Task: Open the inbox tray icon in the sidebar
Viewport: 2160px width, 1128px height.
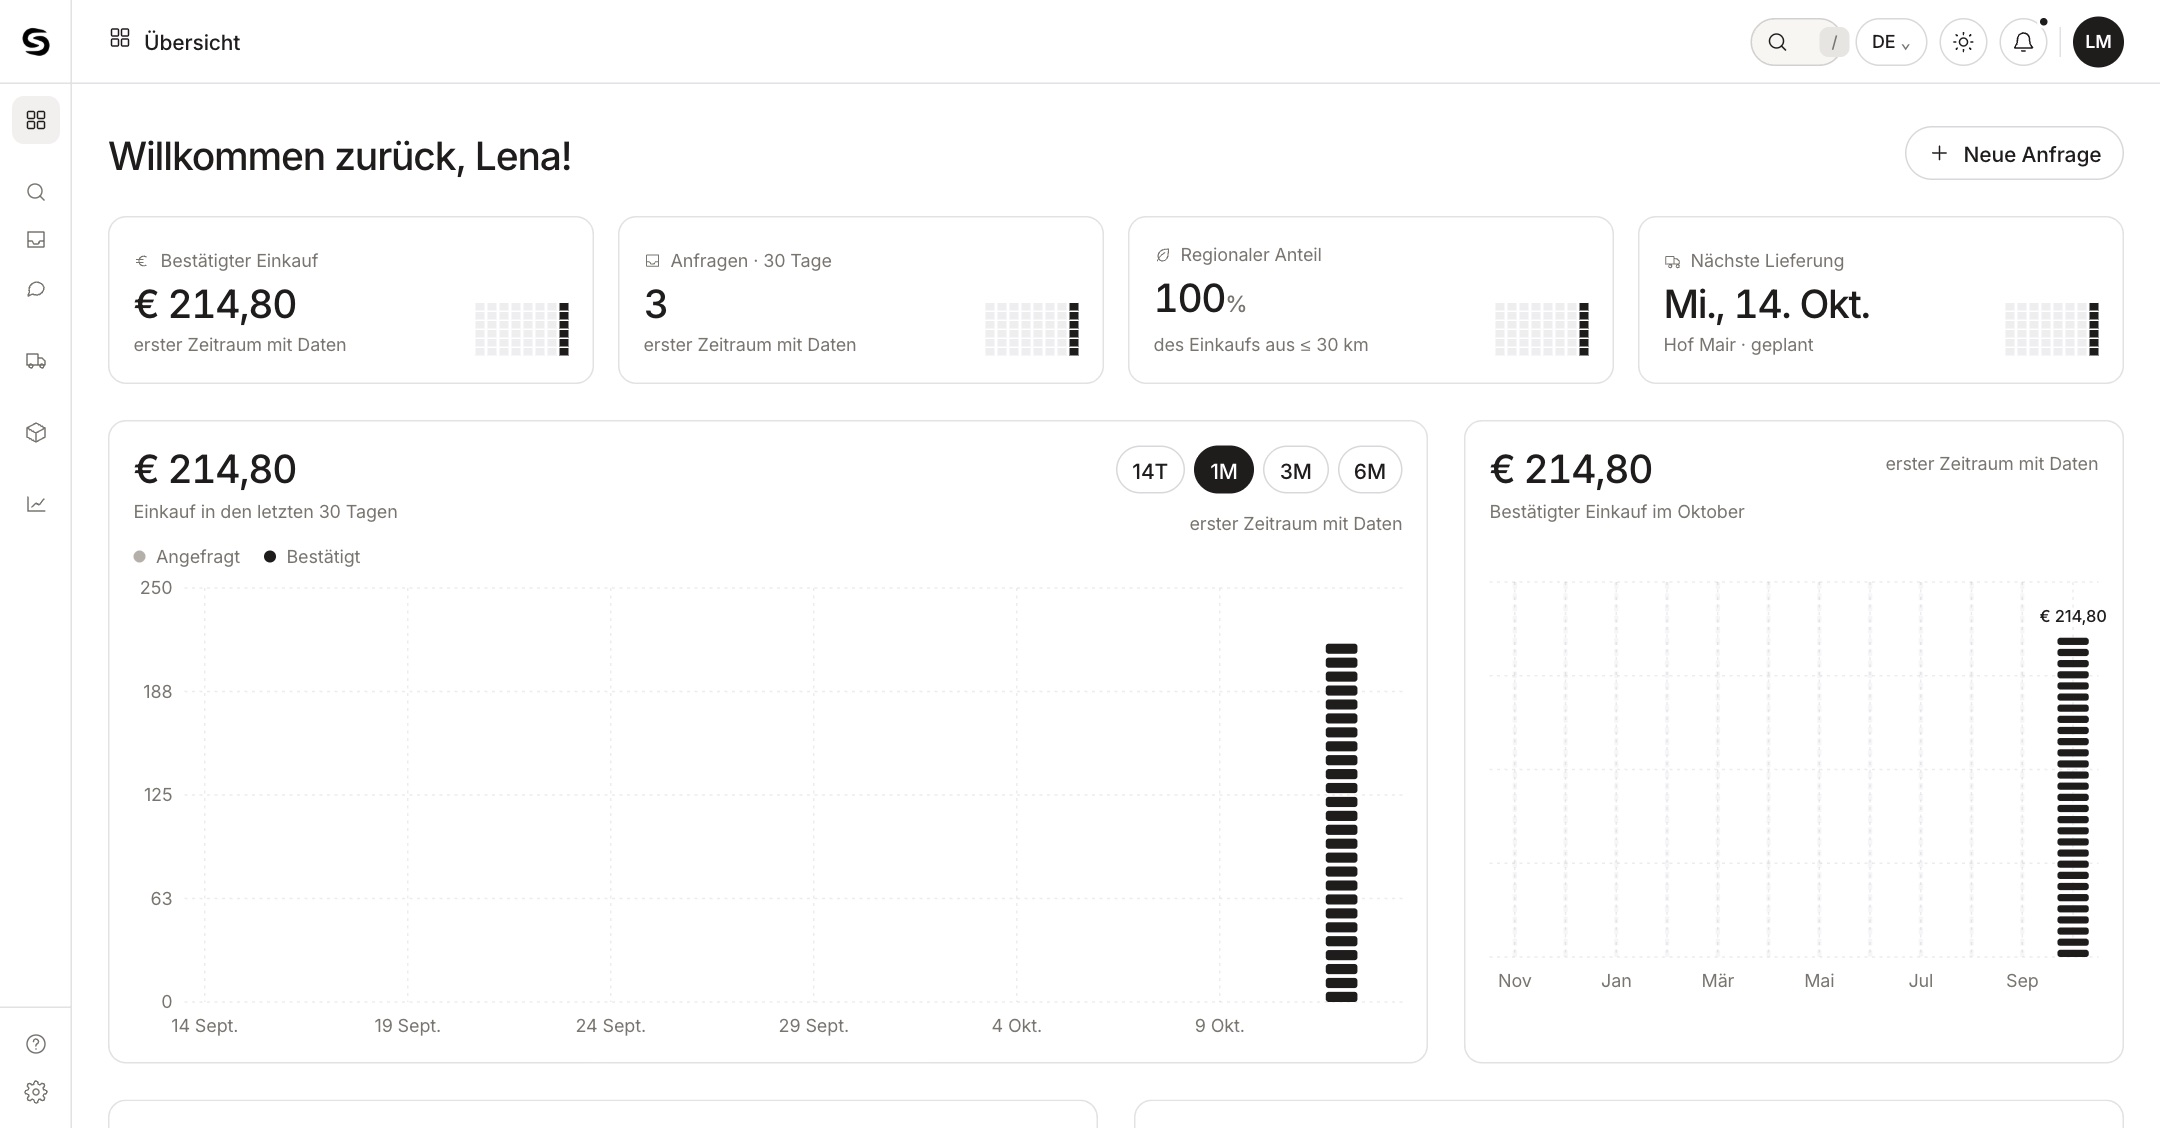Action: [36, 240]
